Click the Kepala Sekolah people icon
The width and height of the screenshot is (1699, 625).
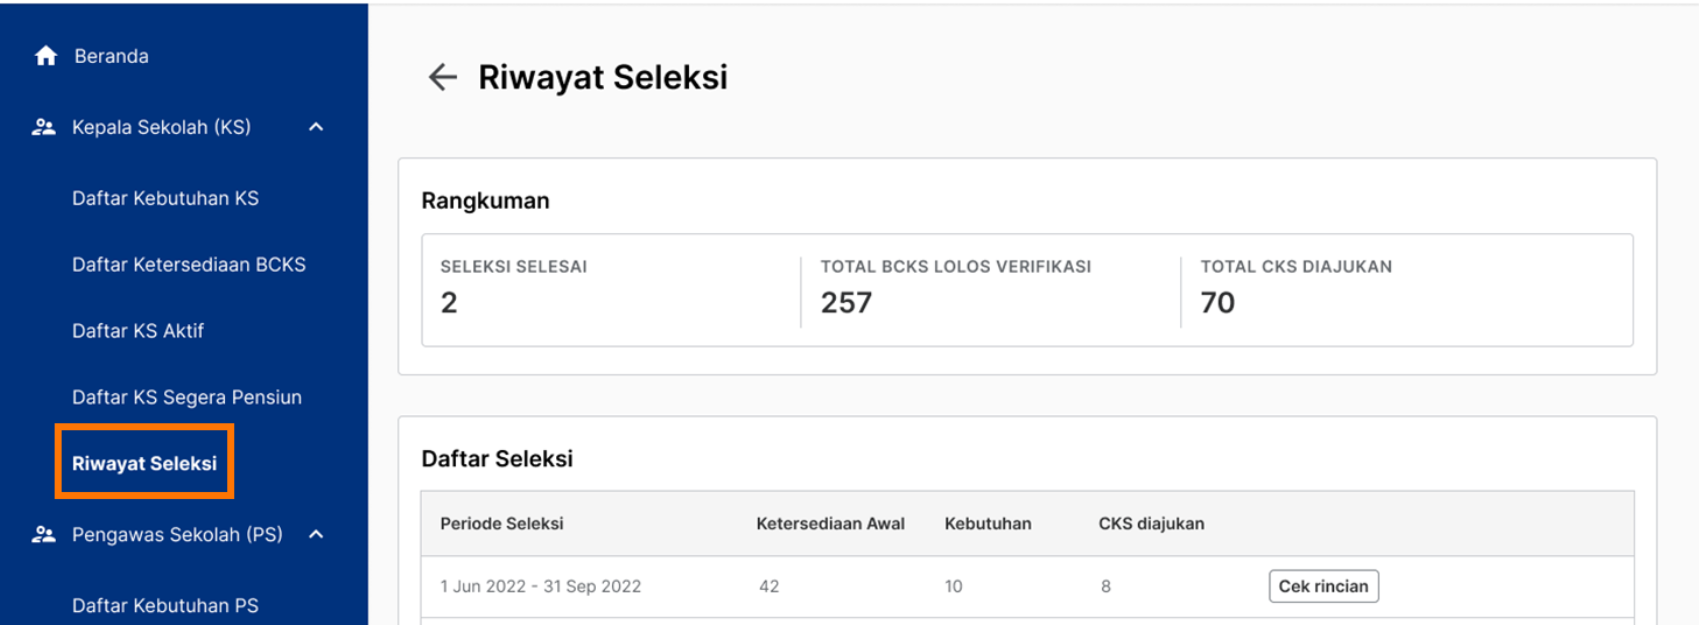coord(43,127)
